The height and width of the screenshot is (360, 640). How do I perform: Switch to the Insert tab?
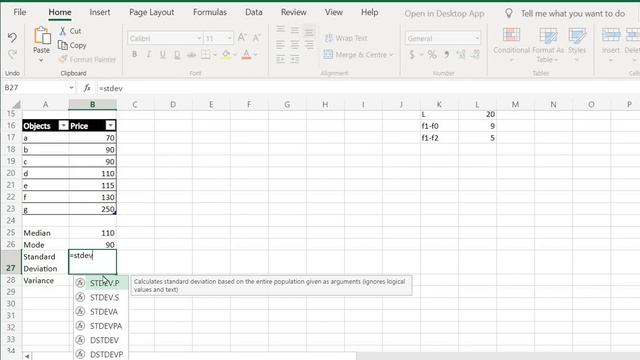tap(100, 12)
